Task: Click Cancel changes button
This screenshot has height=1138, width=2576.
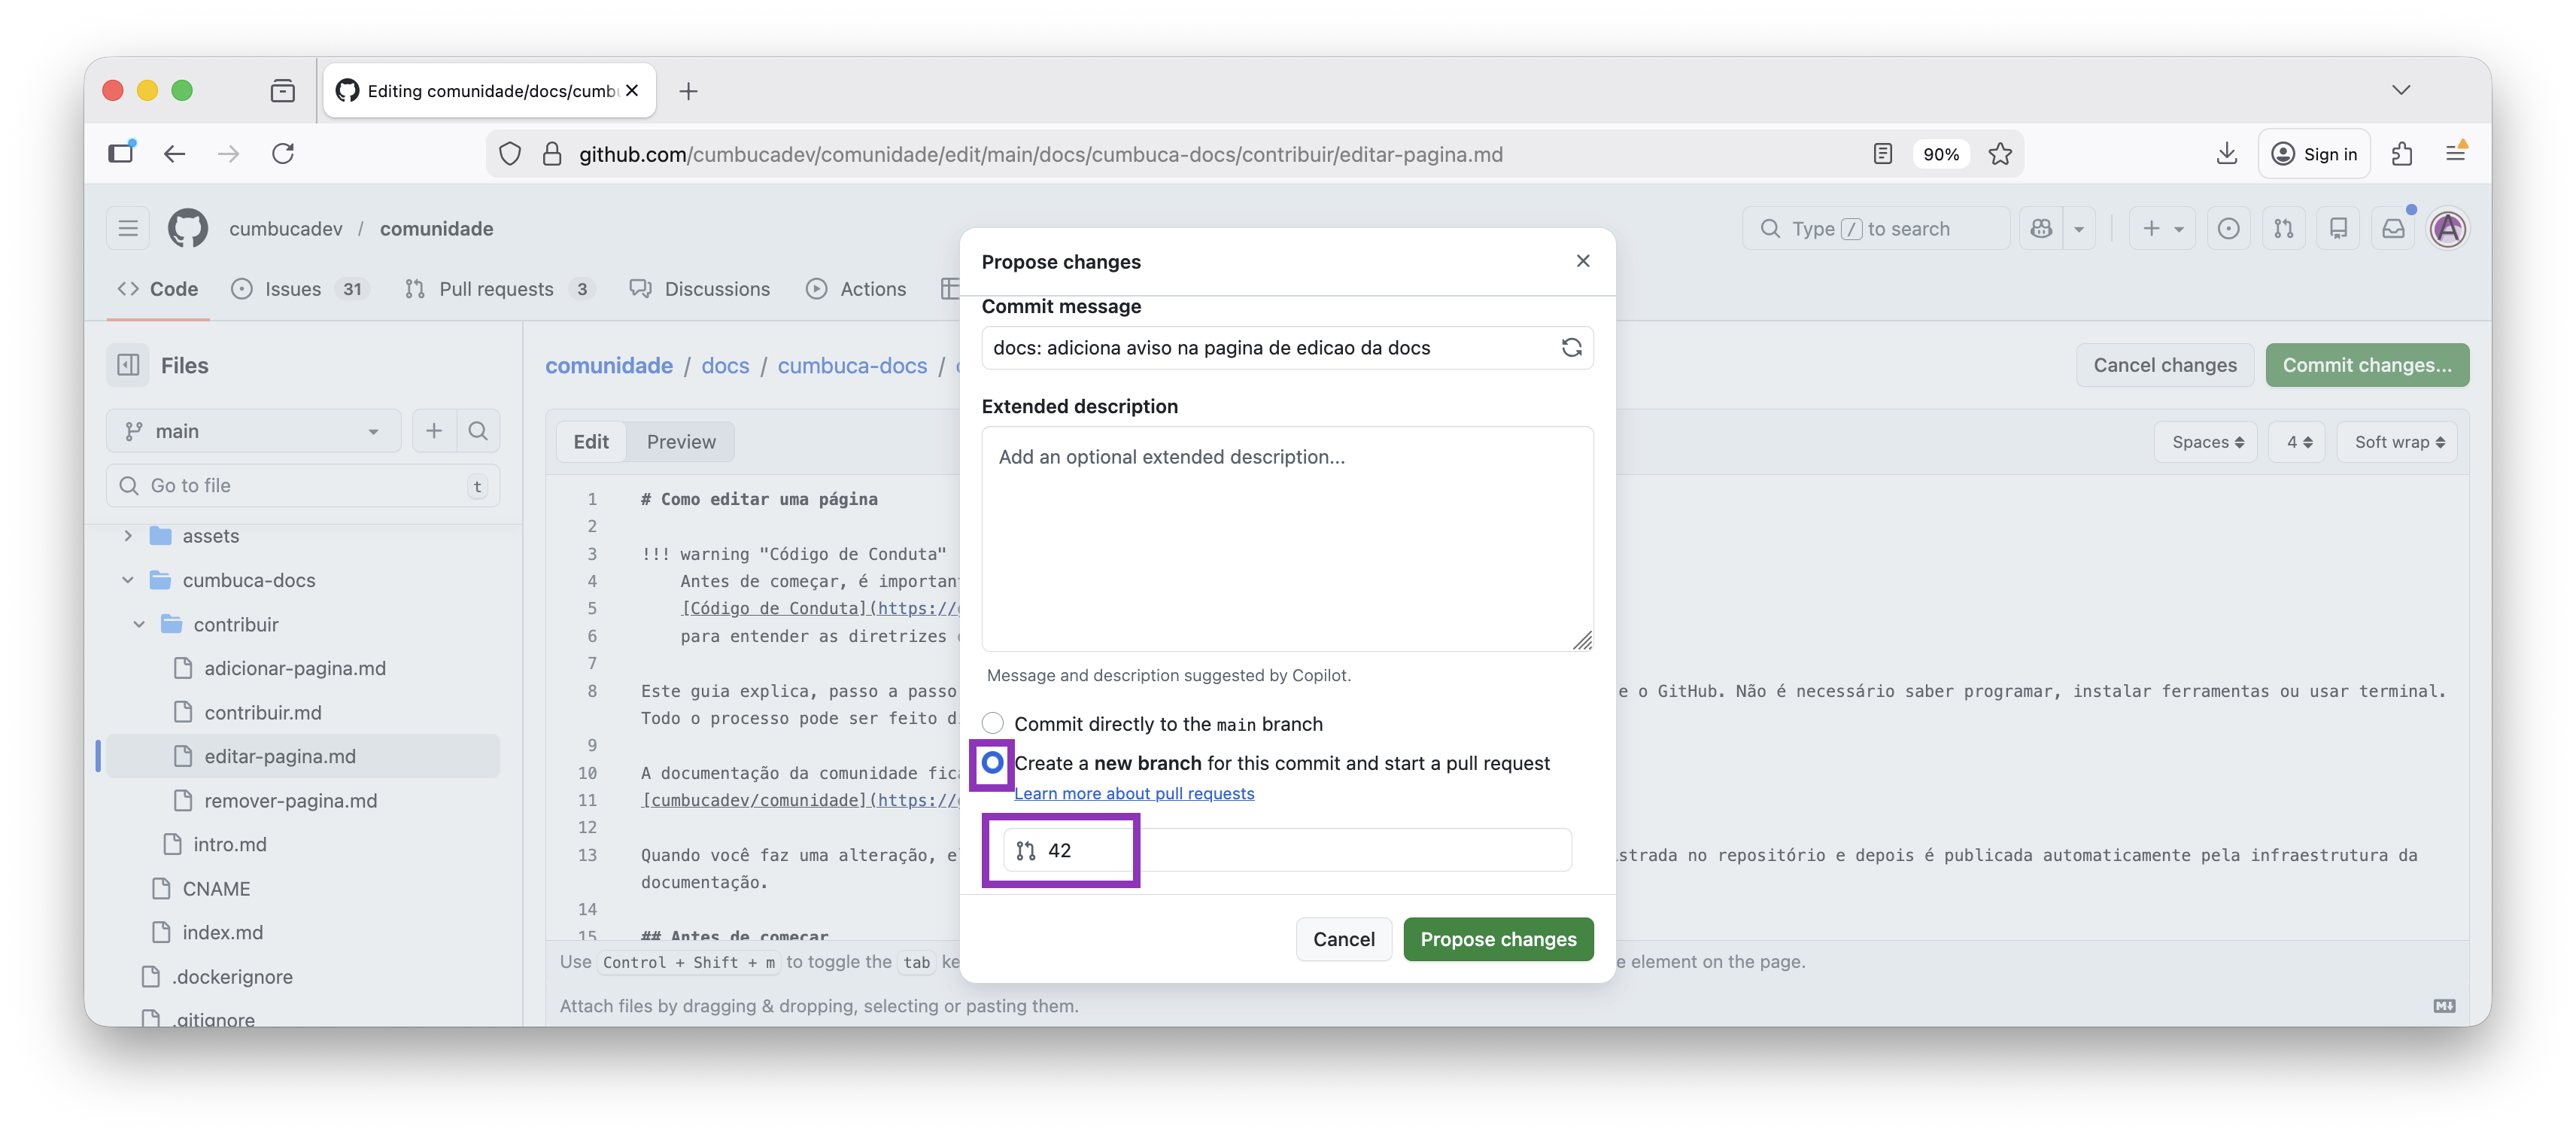Action: tap(2164, 365)
